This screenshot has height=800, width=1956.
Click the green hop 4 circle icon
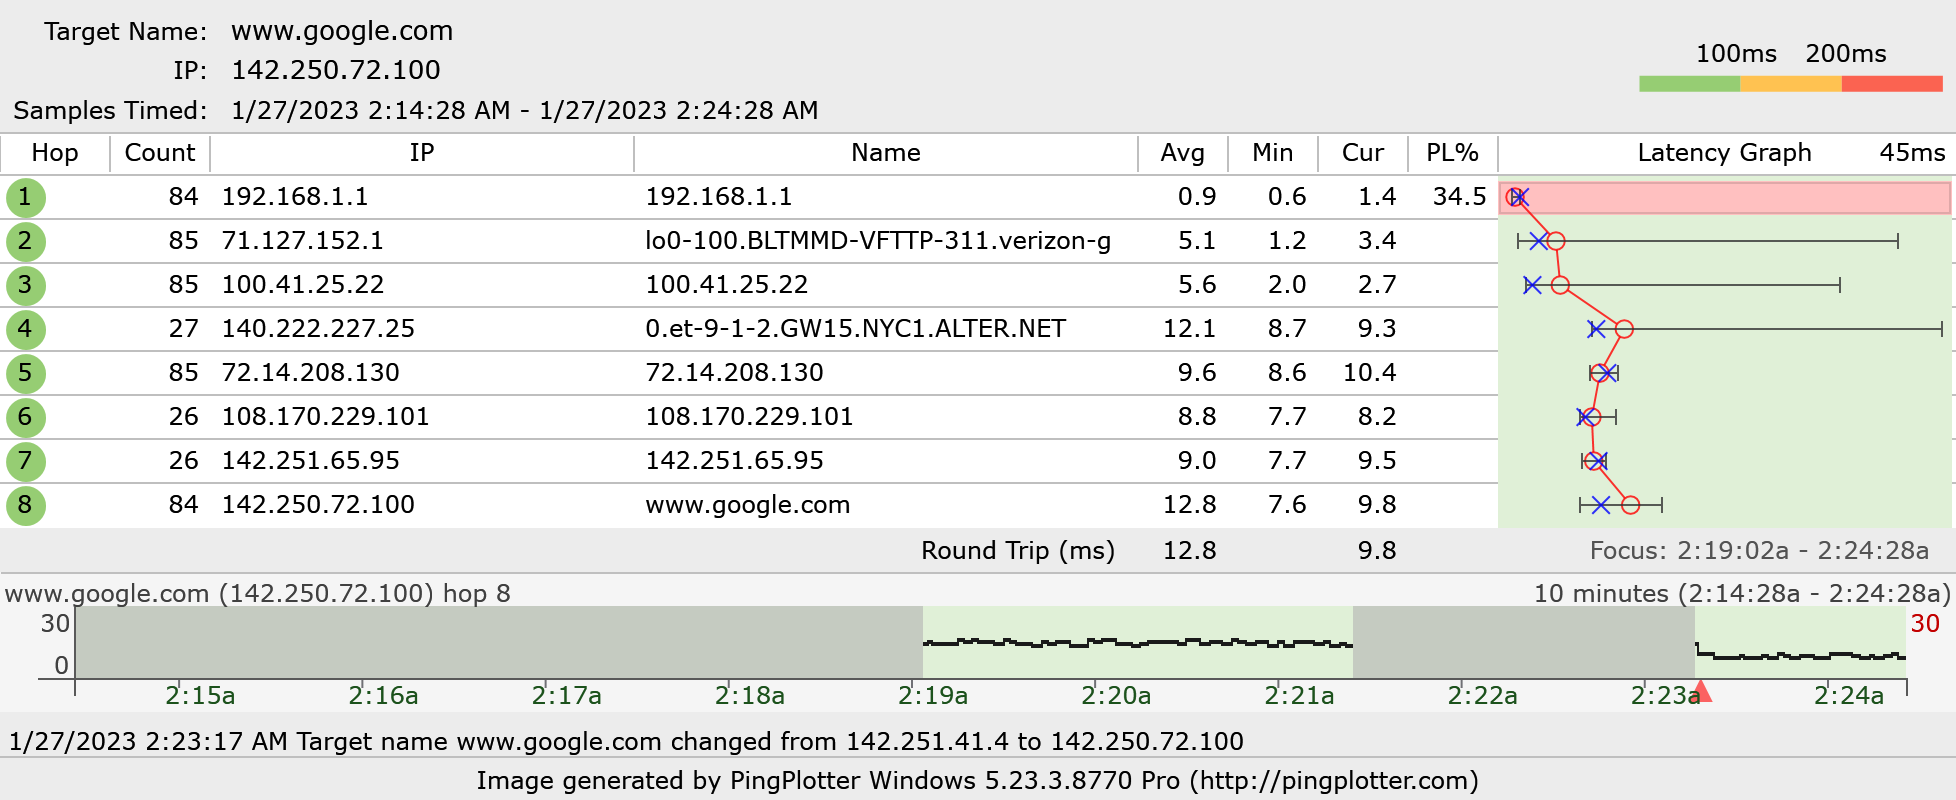25,329
